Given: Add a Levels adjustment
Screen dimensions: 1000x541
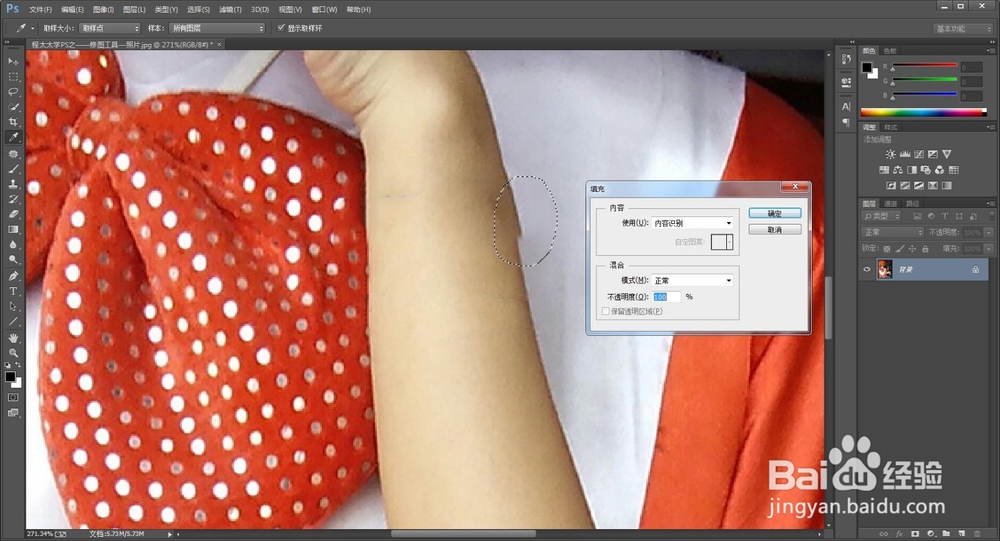Looking at the screenshot, I should [x=904, y=154].
